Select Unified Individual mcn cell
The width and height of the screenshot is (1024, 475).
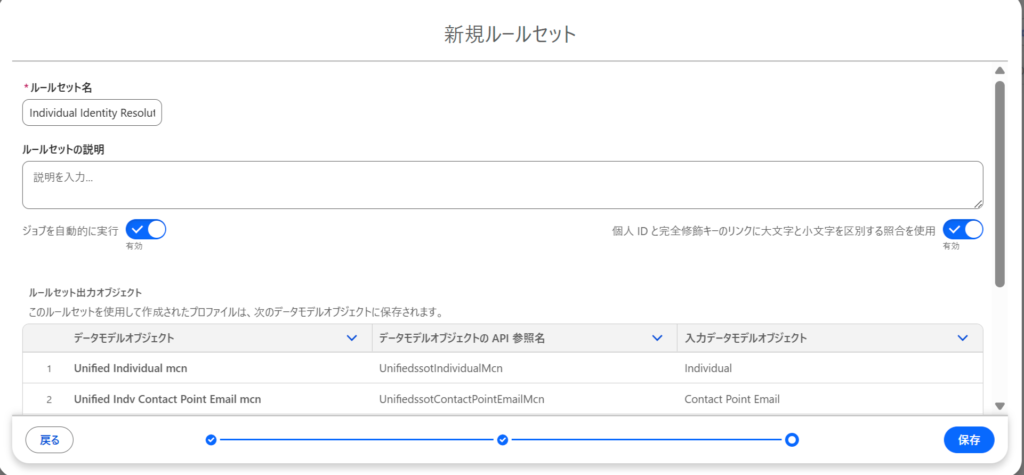pyautogui.click(x=131, y=368)
